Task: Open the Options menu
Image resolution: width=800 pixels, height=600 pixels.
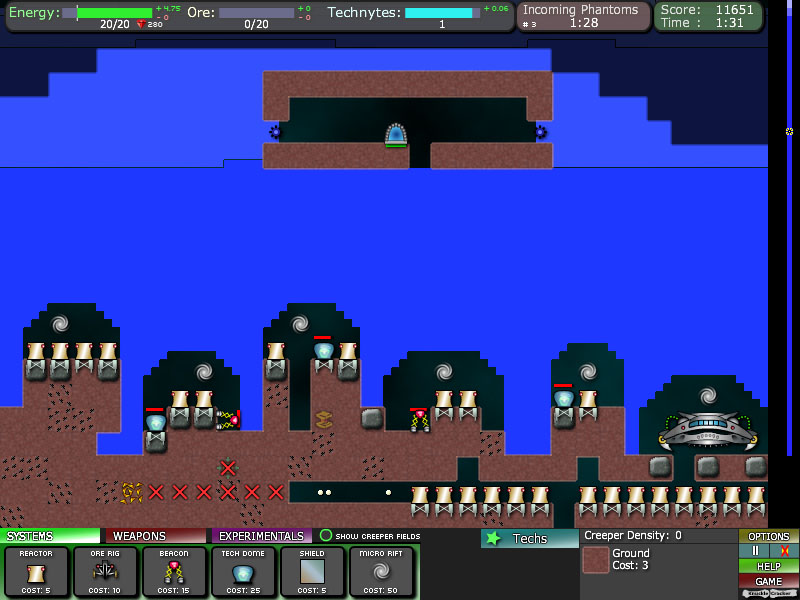Action: point(768,536)
